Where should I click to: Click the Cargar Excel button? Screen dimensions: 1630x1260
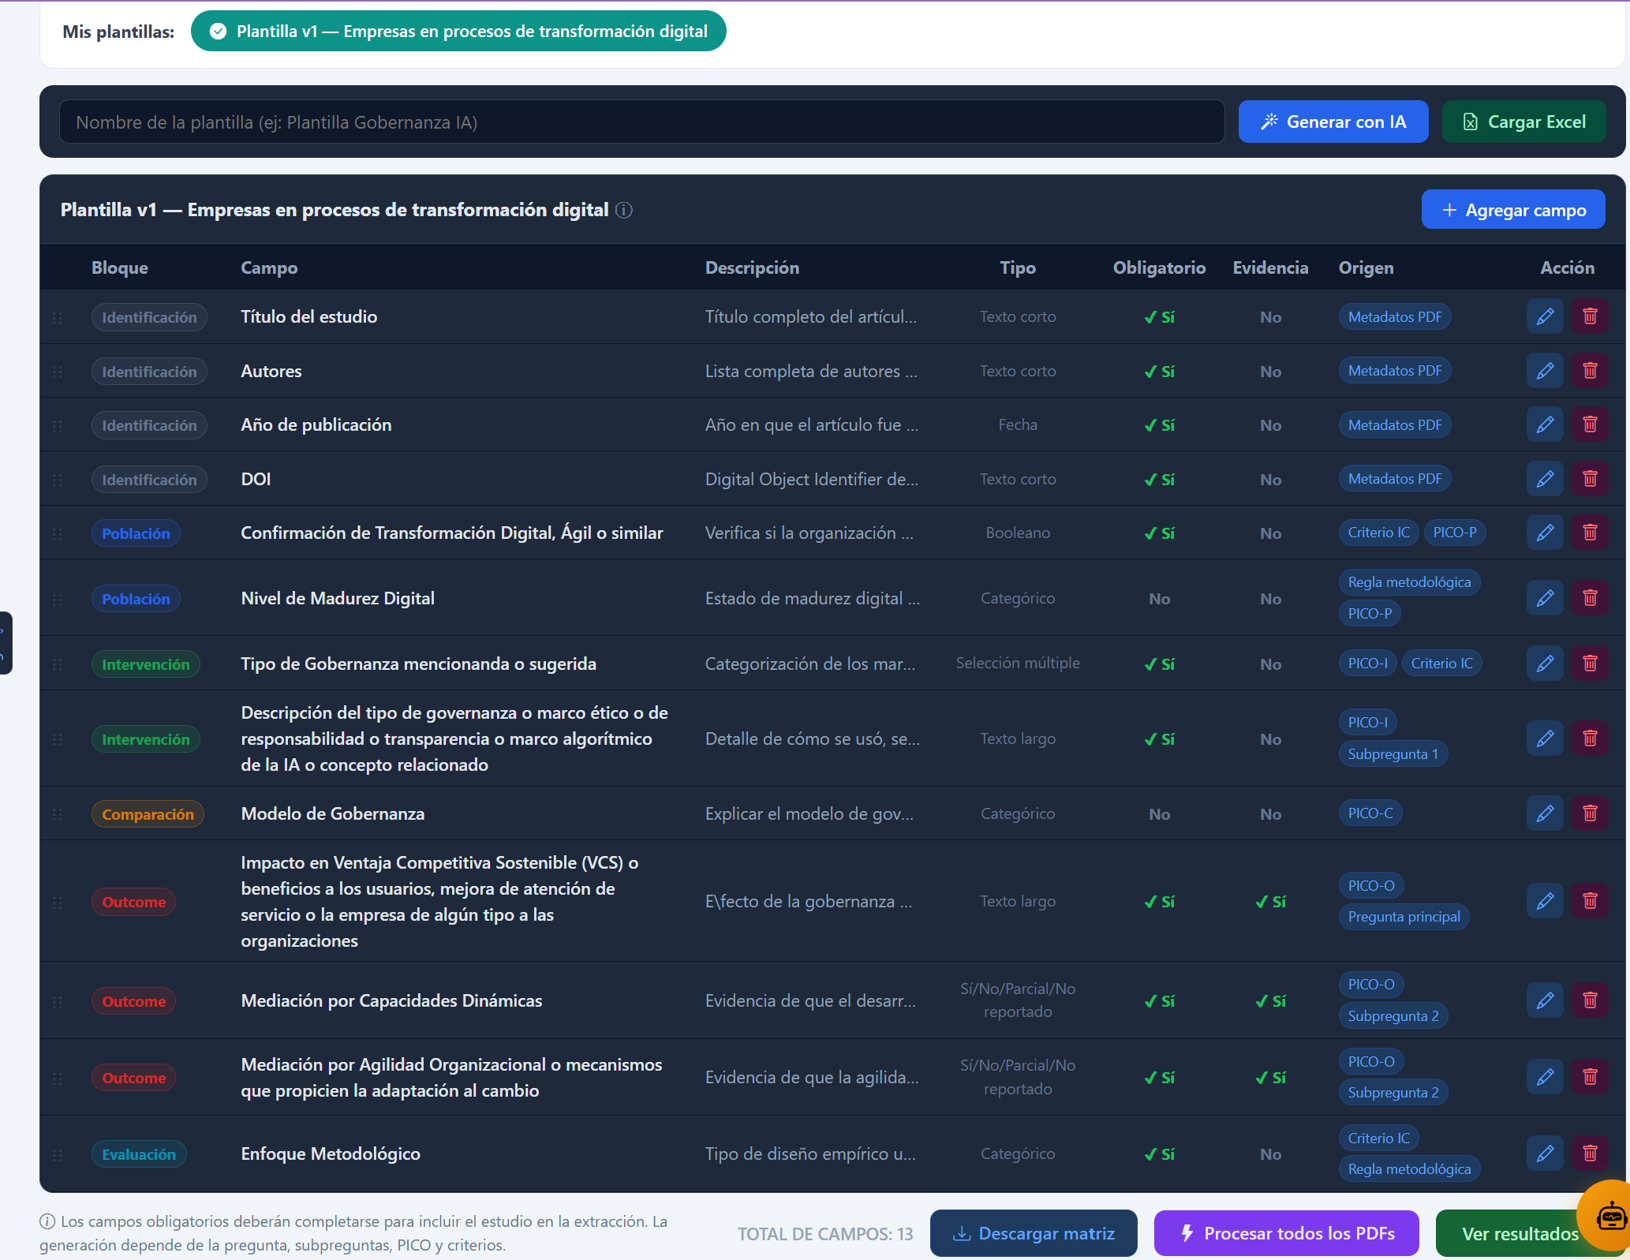click(x=1523, y=122)
